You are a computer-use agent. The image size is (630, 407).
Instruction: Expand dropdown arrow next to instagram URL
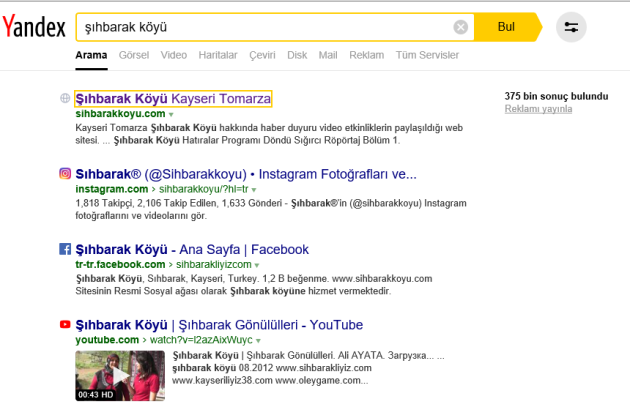(254, 190)
